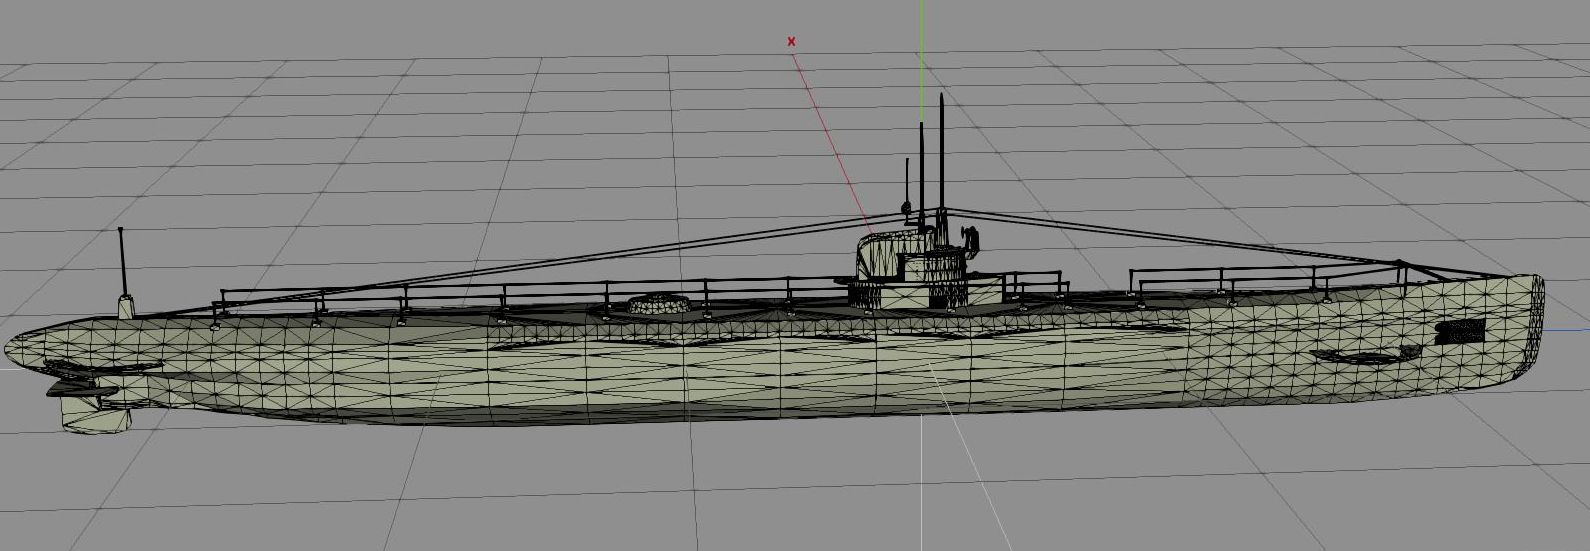Image resolution: width=1590 pixels, height=551 pixels.
Task: Select the thin antenna mast at the stern
Action: click(123, 262)
